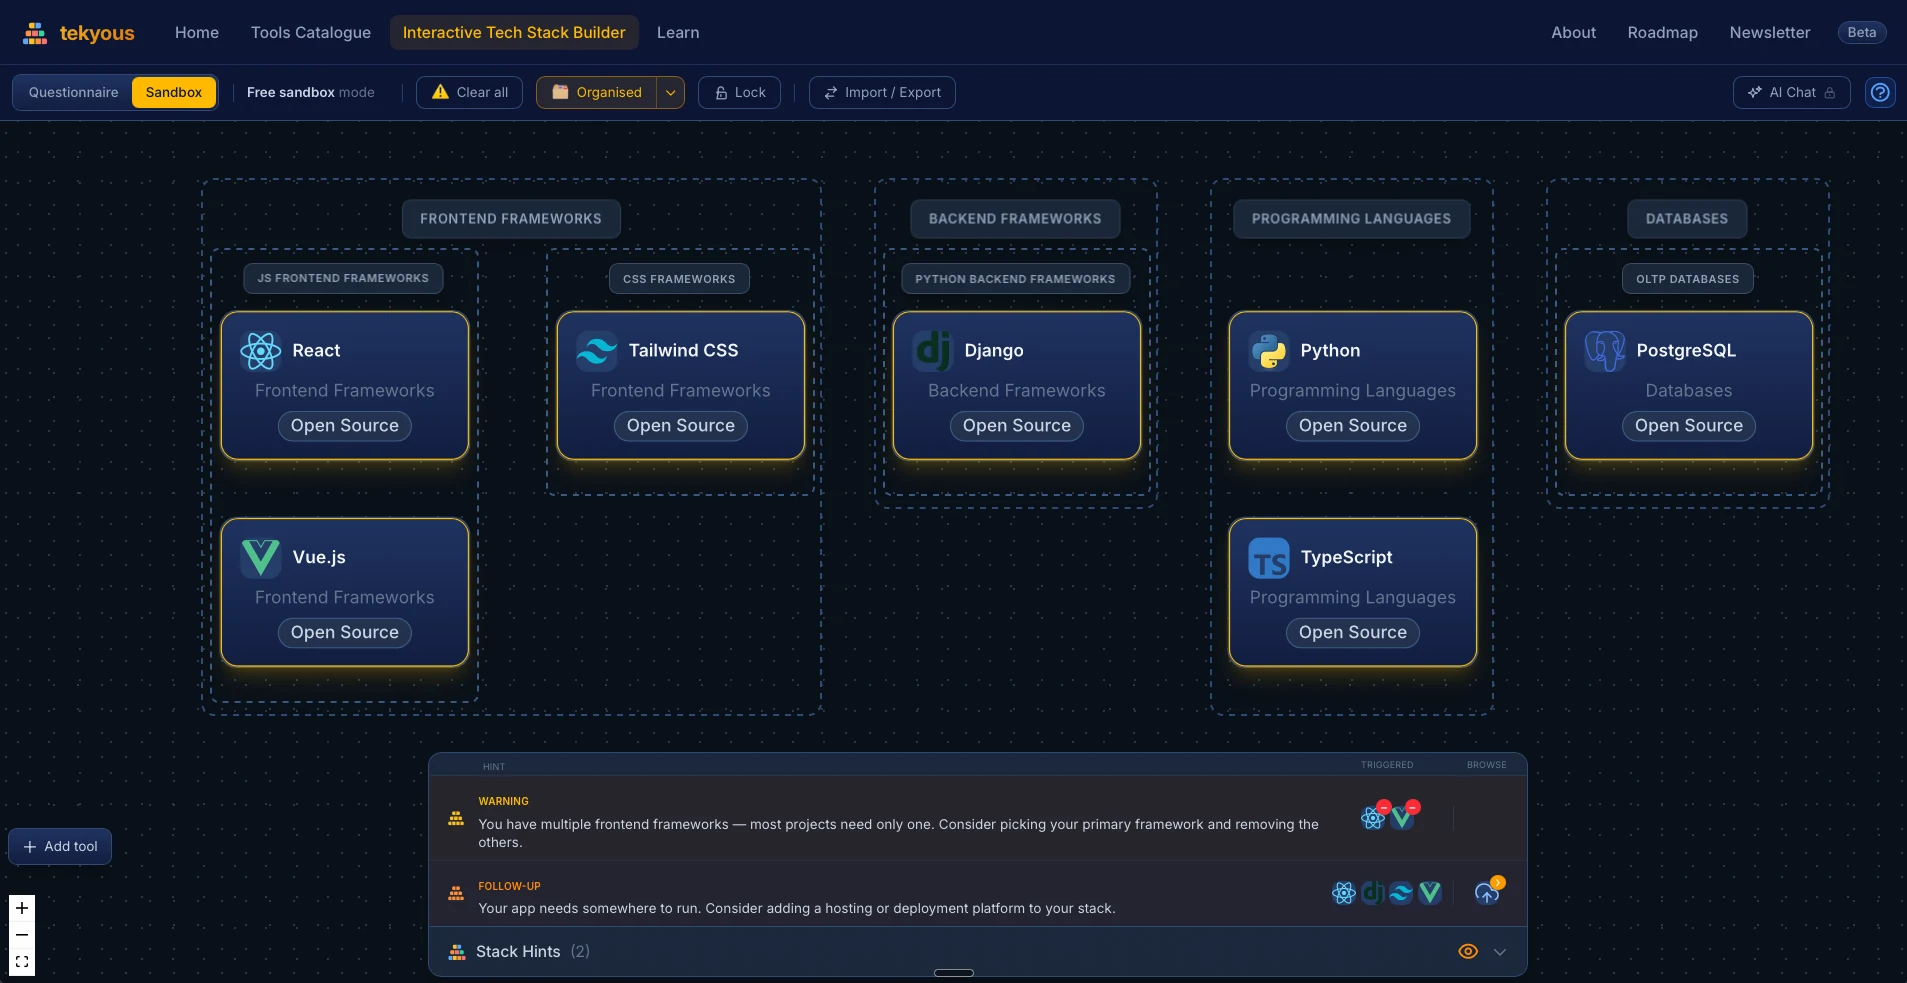Clear all tools from canvas
1907x983 pixels.
pos(469,92)
